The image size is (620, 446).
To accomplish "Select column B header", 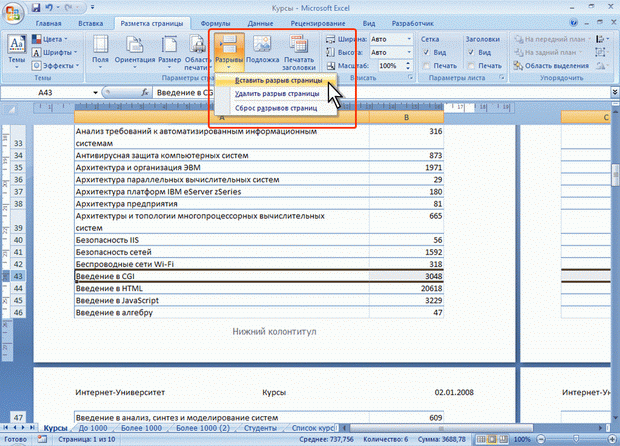I will click(406, 118).
